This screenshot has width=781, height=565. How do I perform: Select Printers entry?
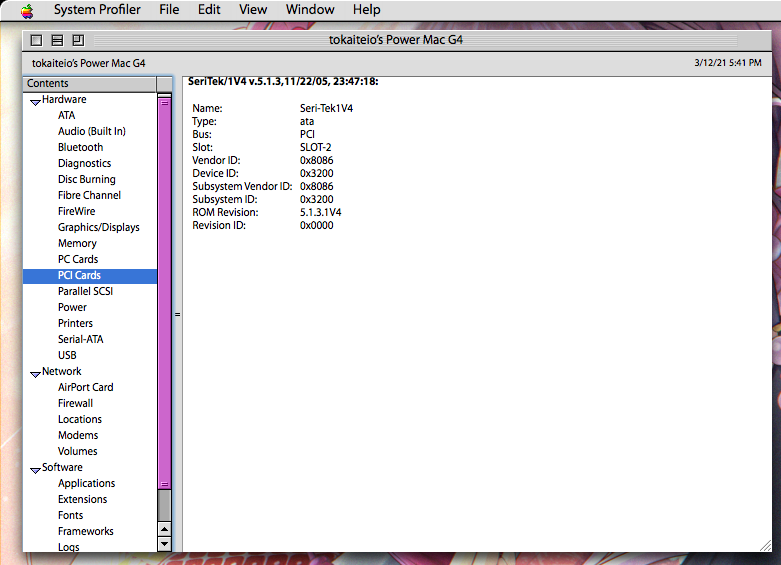75,323
